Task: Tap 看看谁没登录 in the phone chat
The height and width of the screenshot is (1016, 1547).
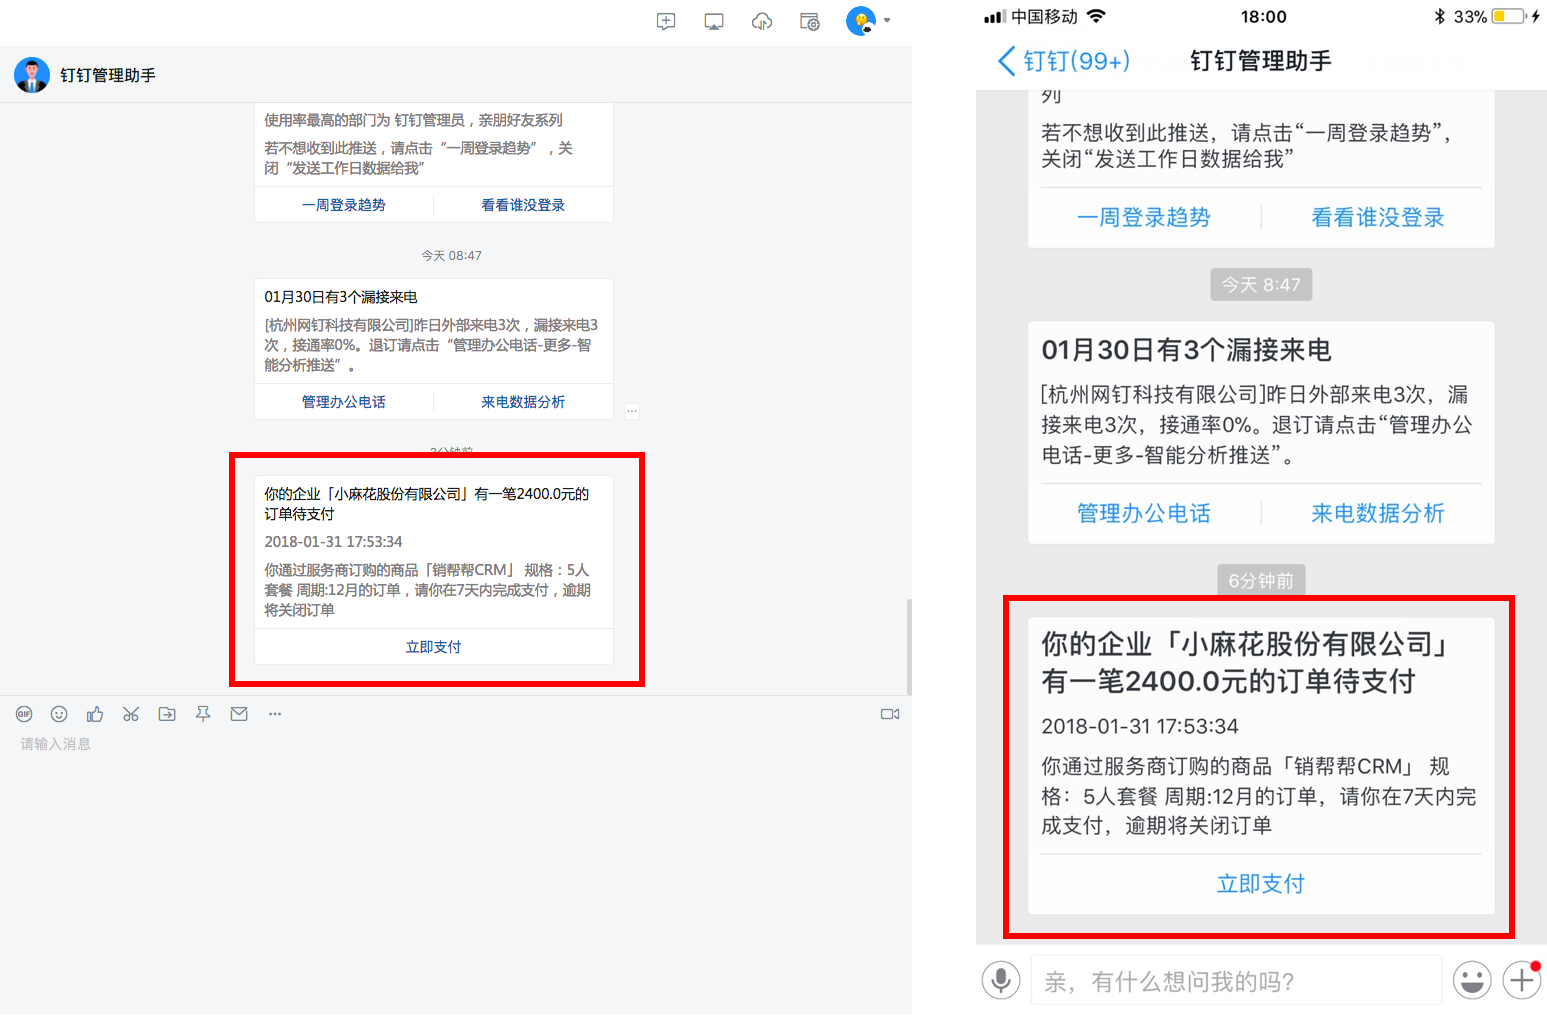Action: [1378, 217]
